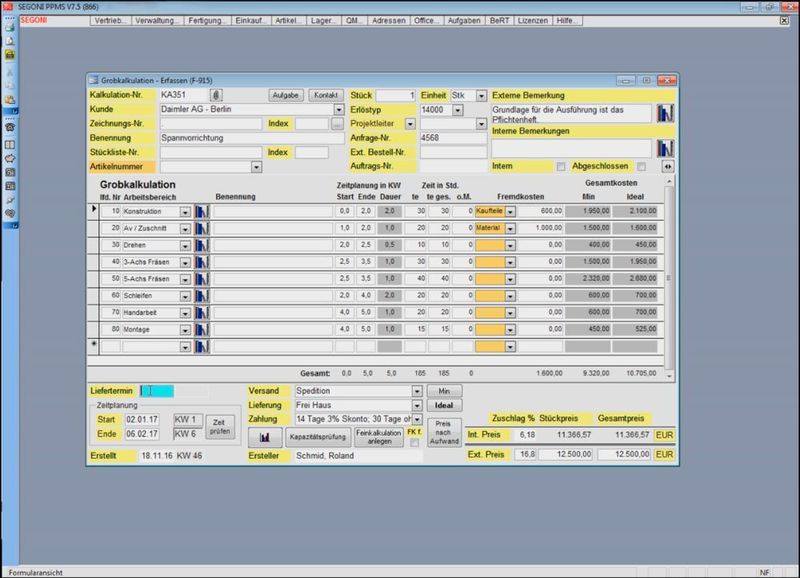Click the double-arrow button next to Abgeschlossen

click(667, 166)
